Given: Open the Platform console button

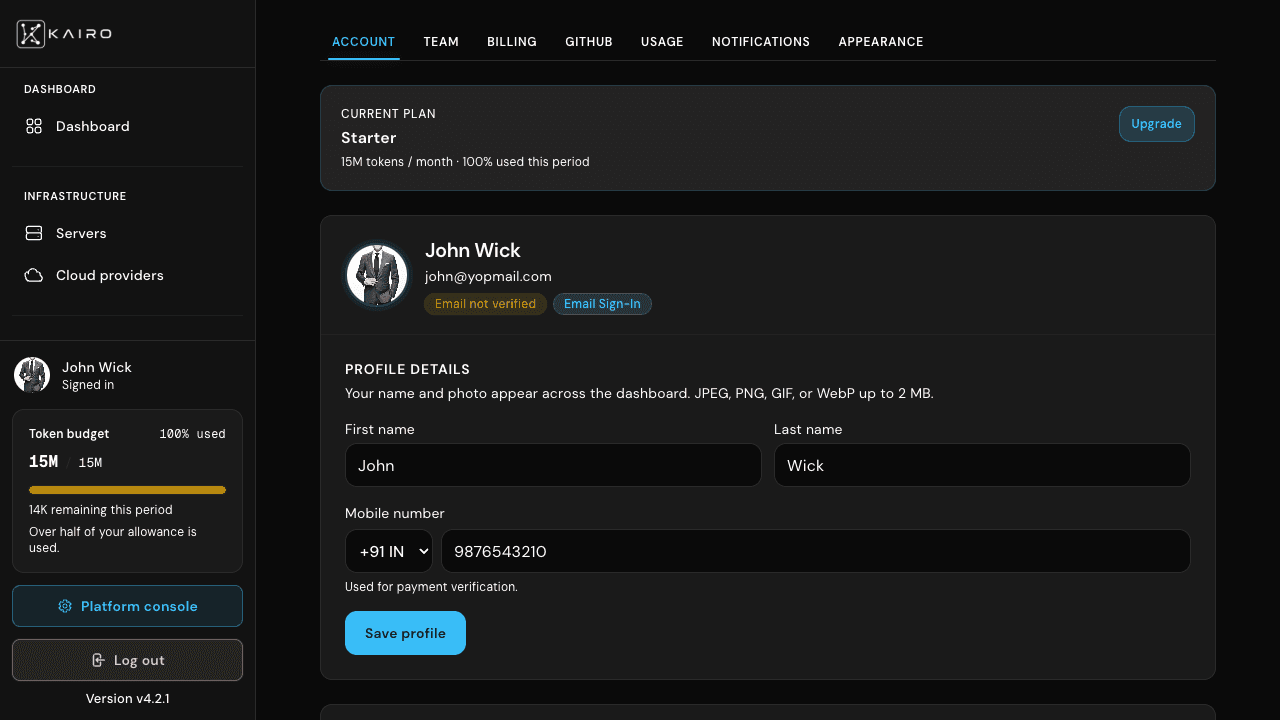Looking at the screenshot, I should click(x=127, y=606).
